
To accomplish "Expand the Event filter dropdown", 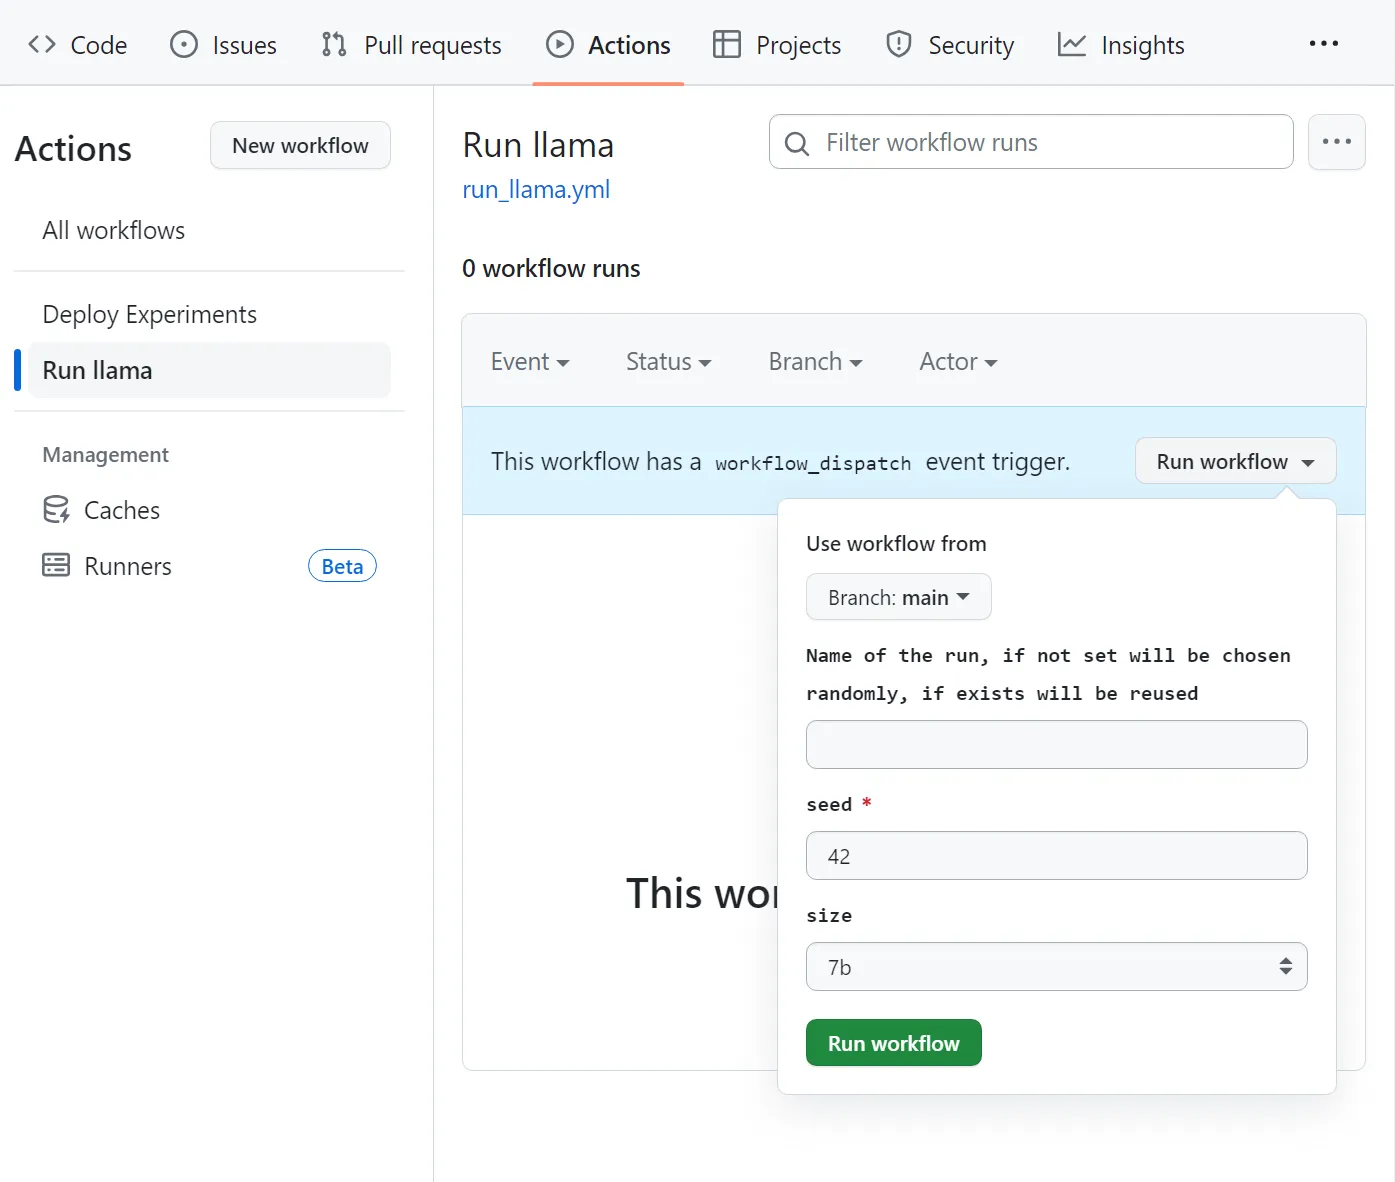I will click(530, 361).
